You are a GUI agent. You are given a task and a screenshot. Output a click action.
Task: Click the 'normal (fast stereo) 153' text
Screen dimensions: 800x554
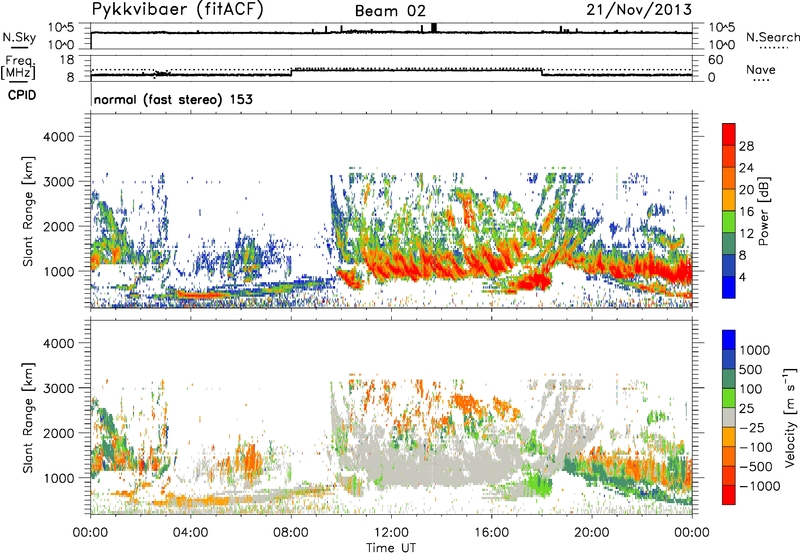pyautogui.click(x=173, y=99)
